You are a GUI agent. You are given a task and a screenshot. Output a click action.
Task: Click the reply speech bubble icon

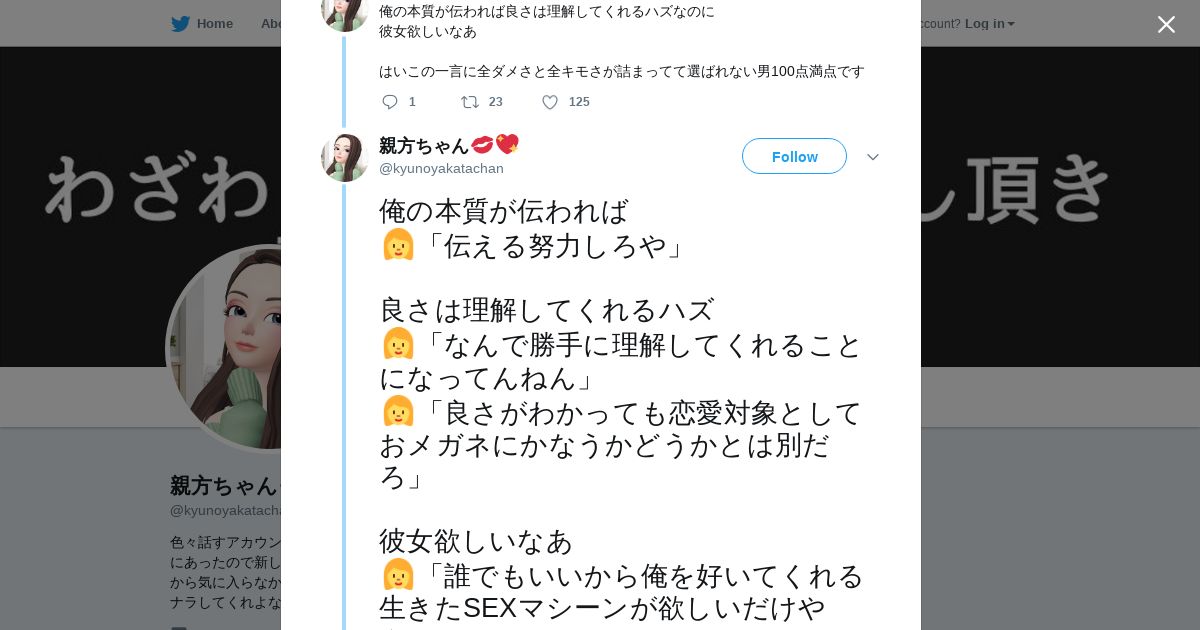tap(390, 102)
